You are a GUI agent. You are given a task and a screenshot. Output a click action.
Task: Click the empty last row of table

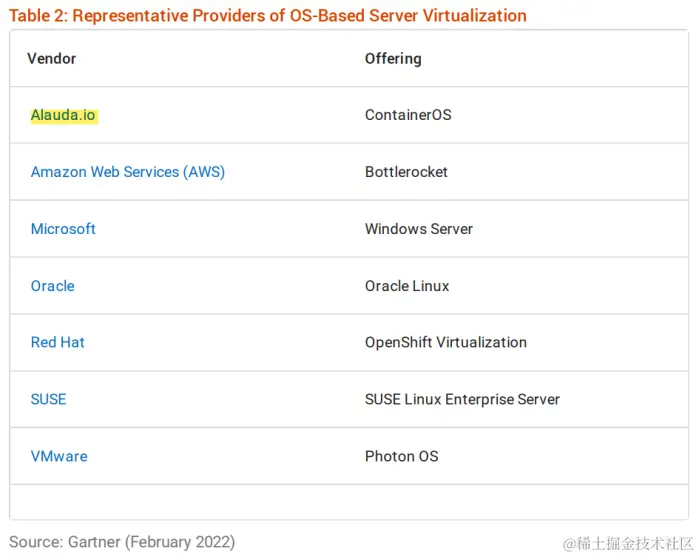[349, 502]
